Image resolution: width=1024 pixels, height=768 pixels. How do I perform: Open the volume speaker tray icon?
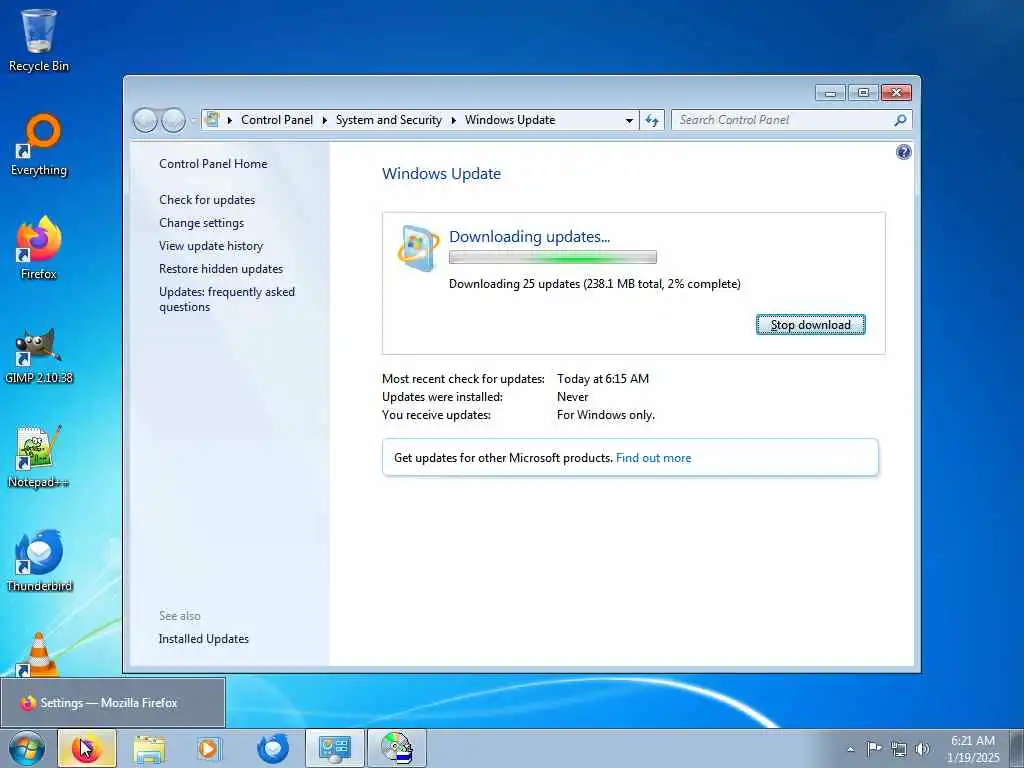(922, 749)
